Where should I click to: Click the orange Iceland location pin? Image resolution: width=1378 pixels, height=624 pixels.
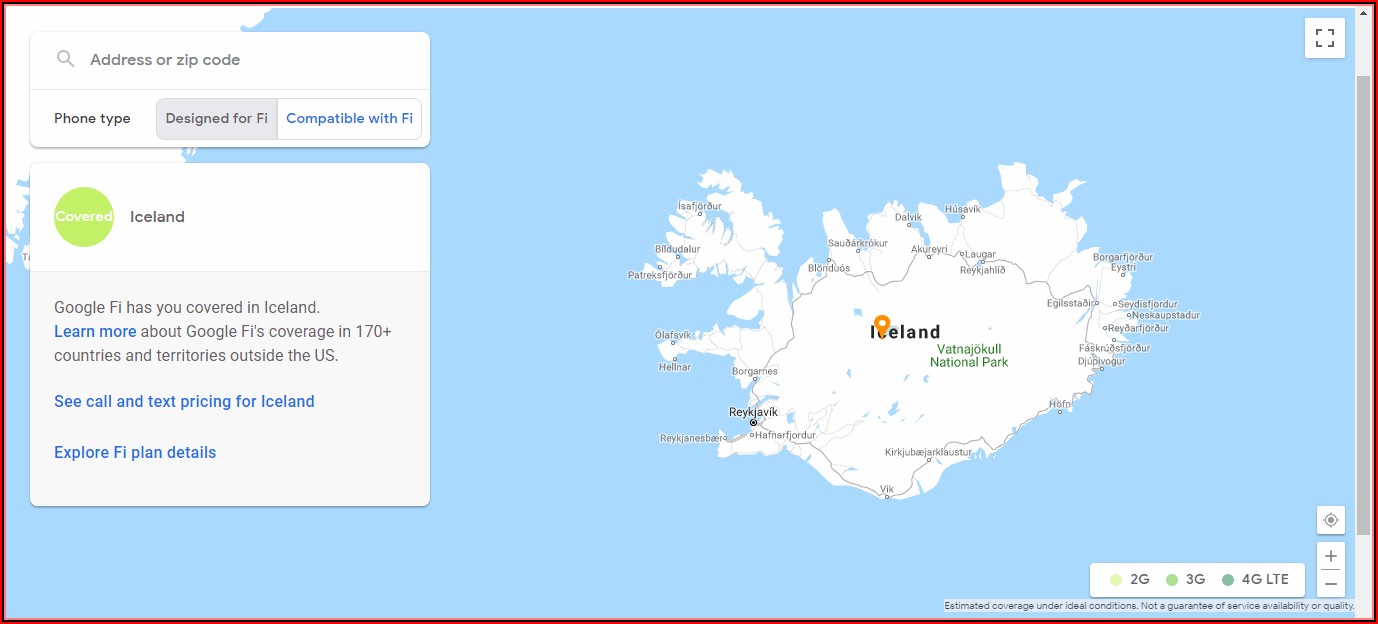[x=881, y=326]
